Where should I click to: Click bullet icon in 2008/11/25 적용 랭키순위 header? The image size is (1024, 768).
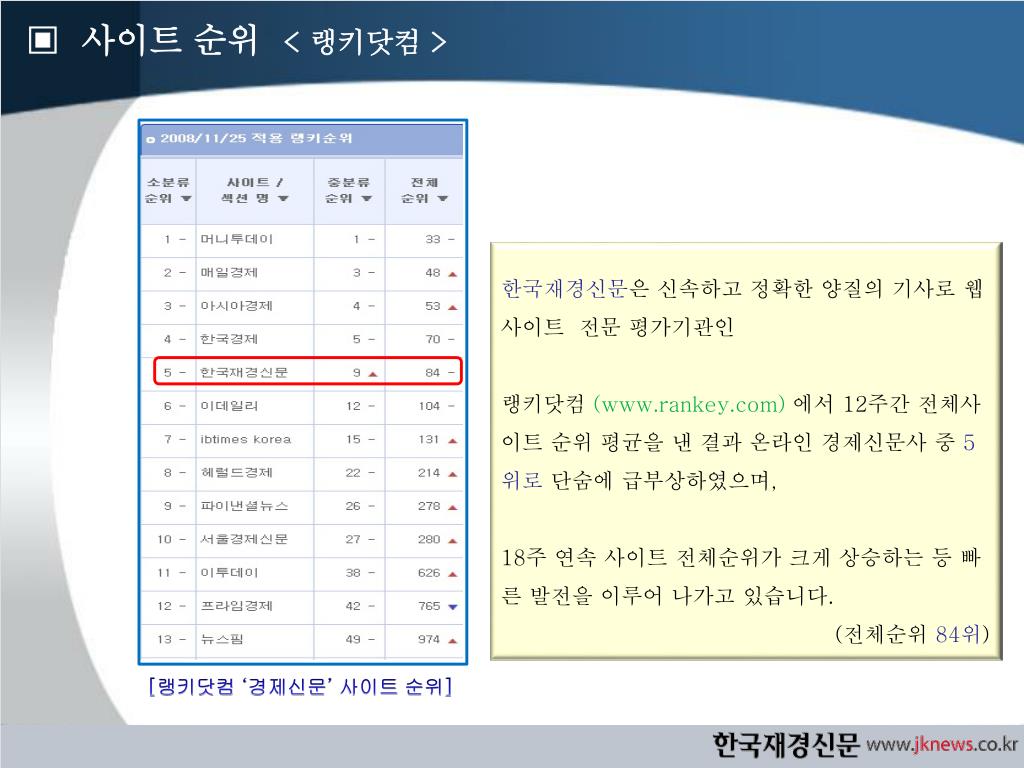tap(150, 140)
